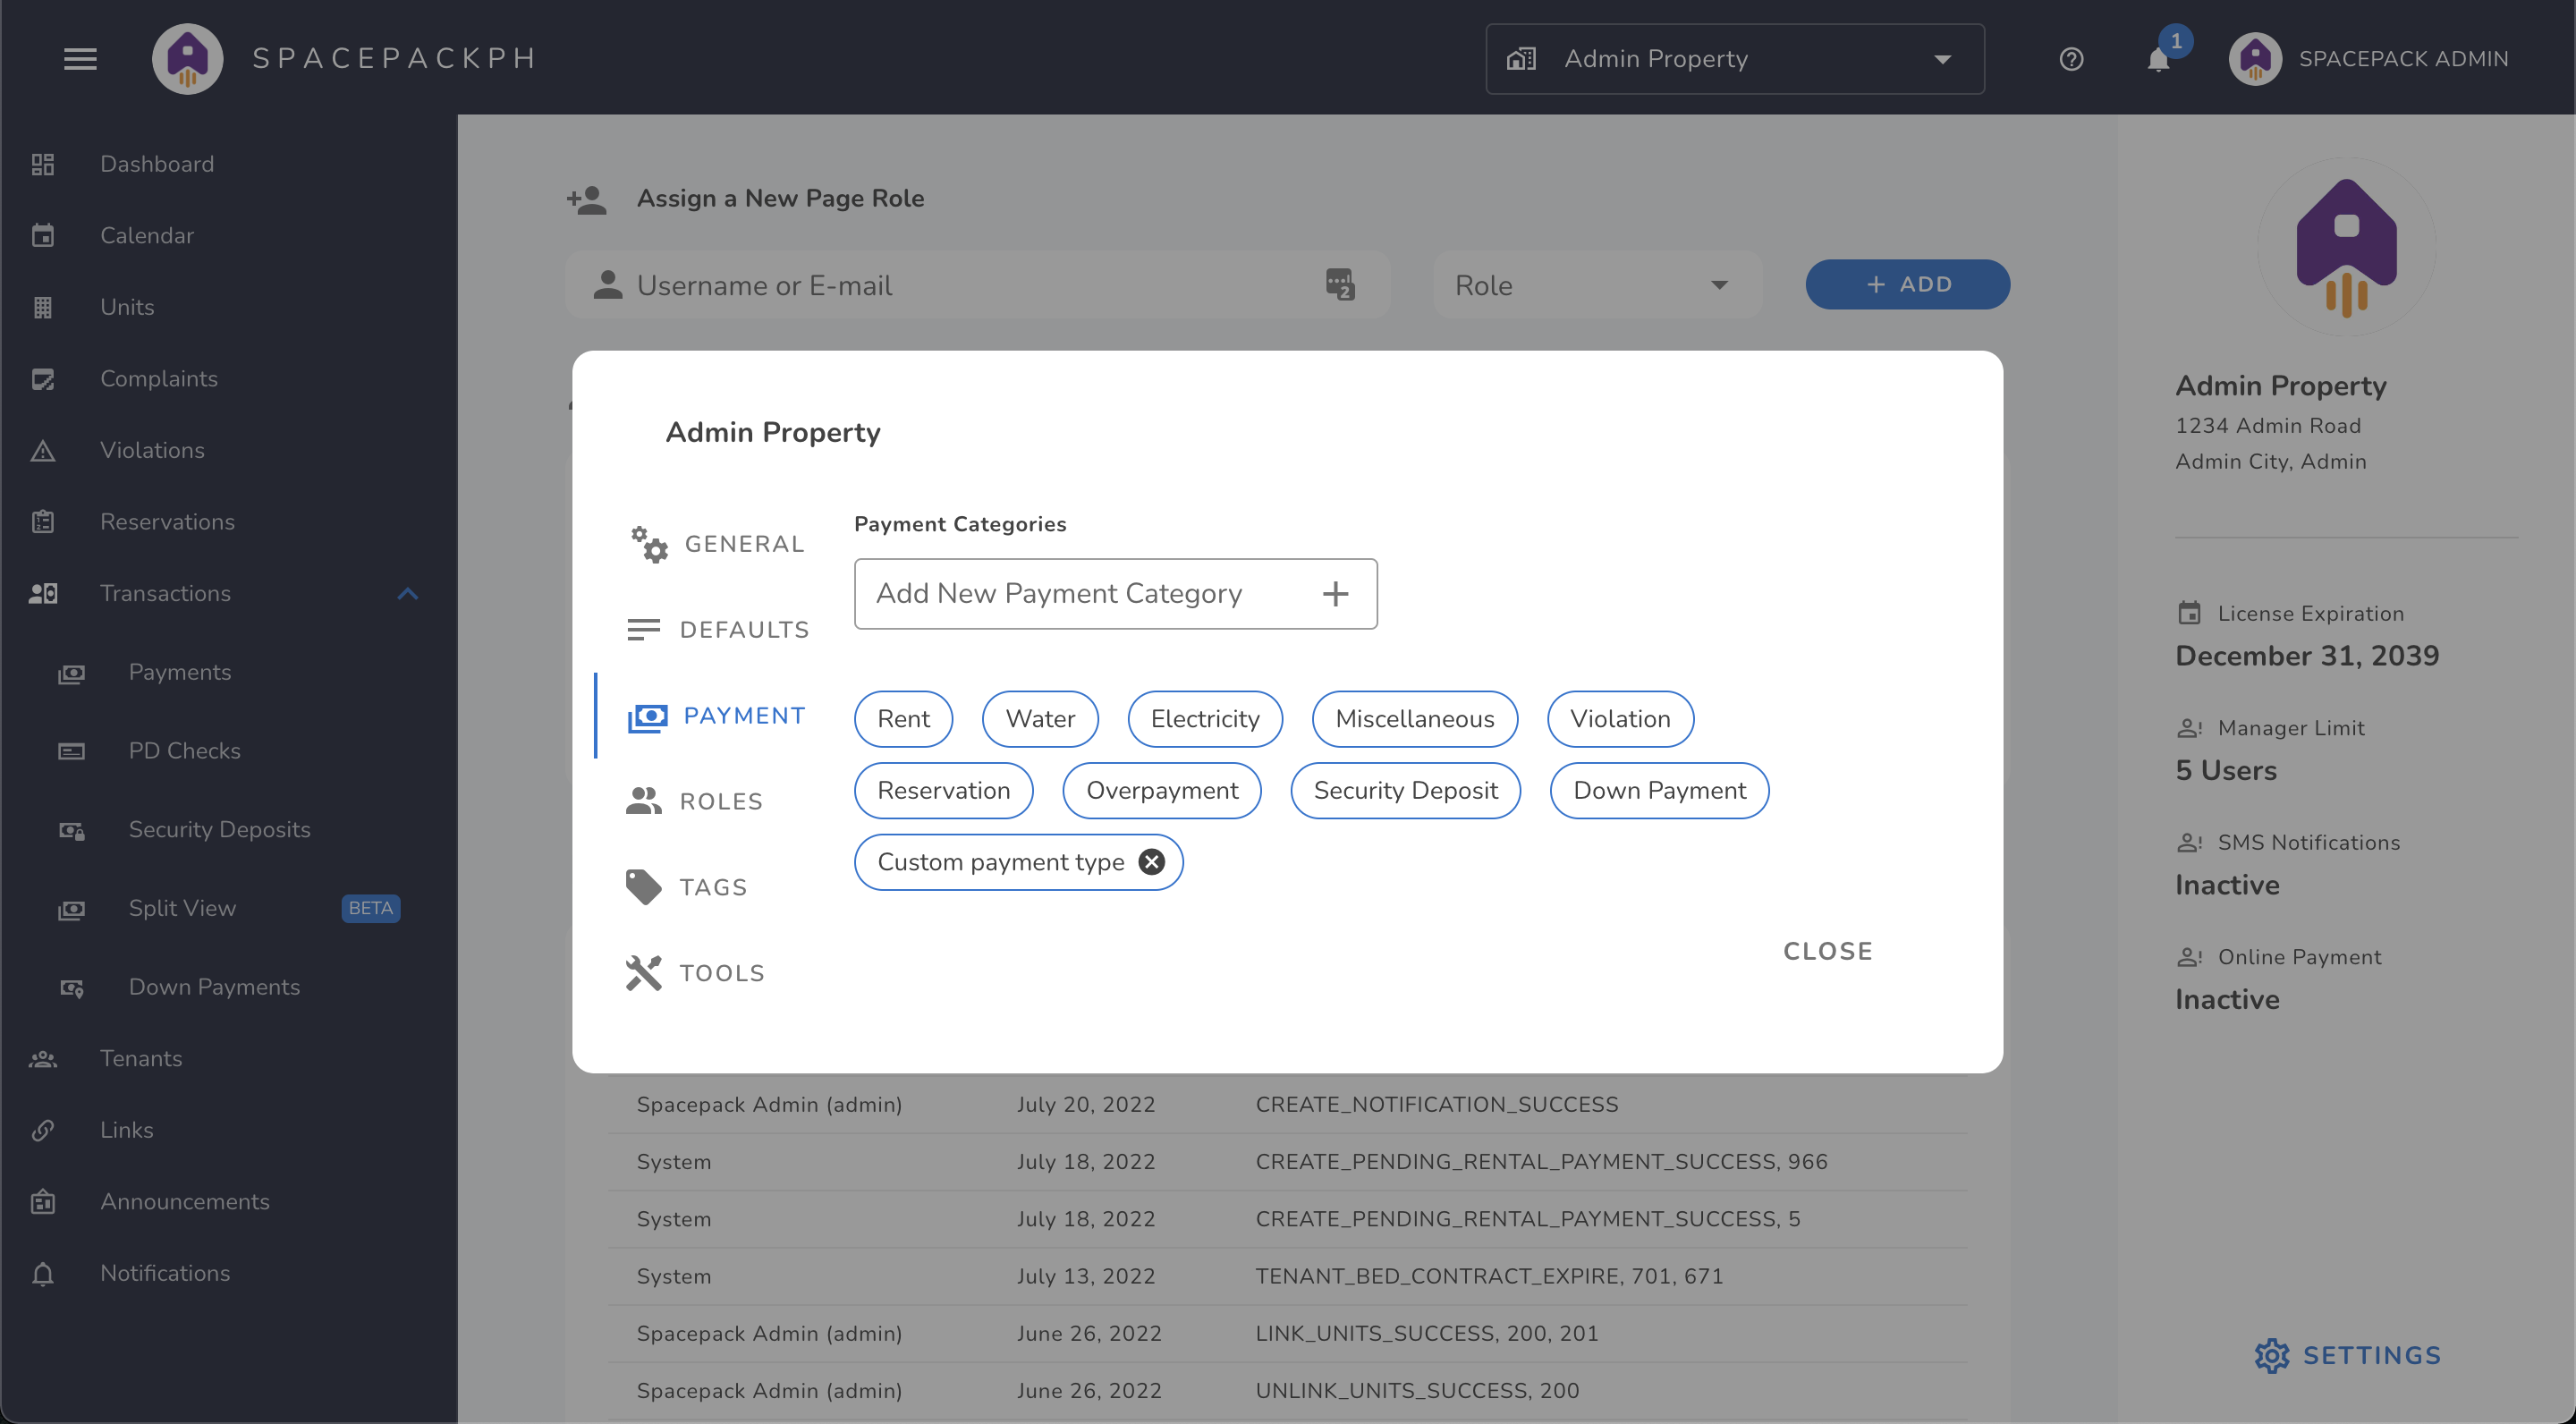Click the Reservations clipboard icon
Screen dimensions: 2576x1424
42,522
